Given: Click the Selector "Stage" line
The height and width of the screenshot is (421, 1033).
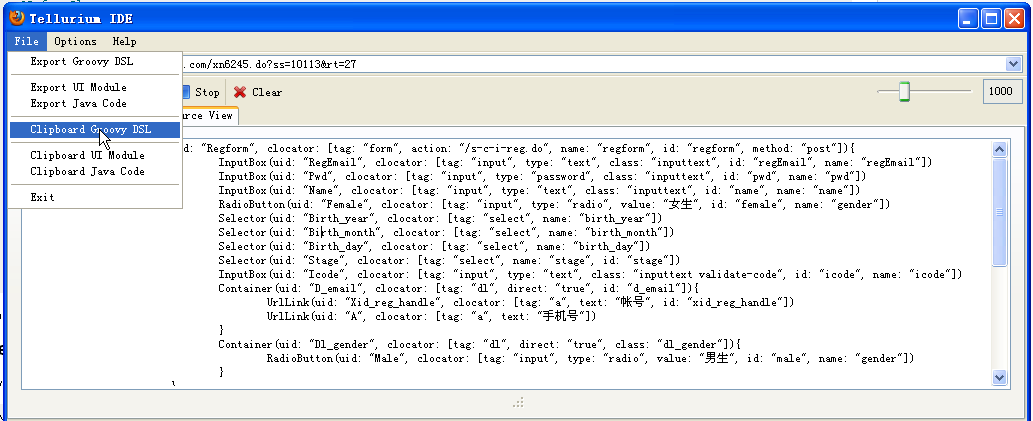Looking at the screenshot, I should pyautogui.click(x=449, y=260).
